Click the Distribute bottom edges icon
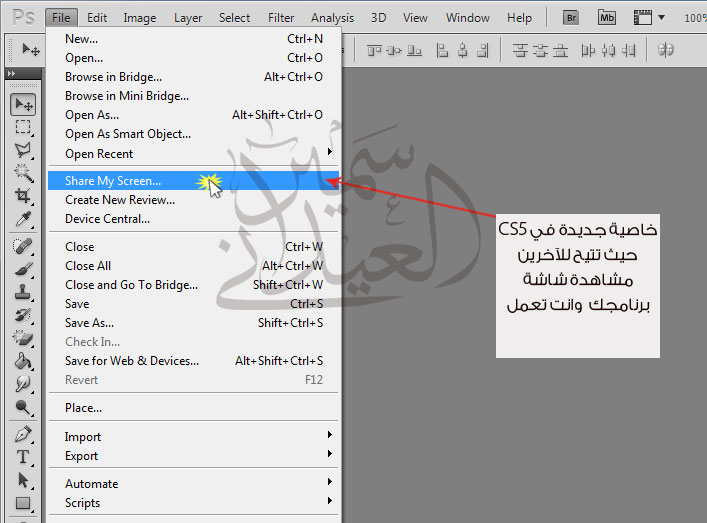Image resolution: width=707 pixels, height=523 pixels. tap(560, 50)
